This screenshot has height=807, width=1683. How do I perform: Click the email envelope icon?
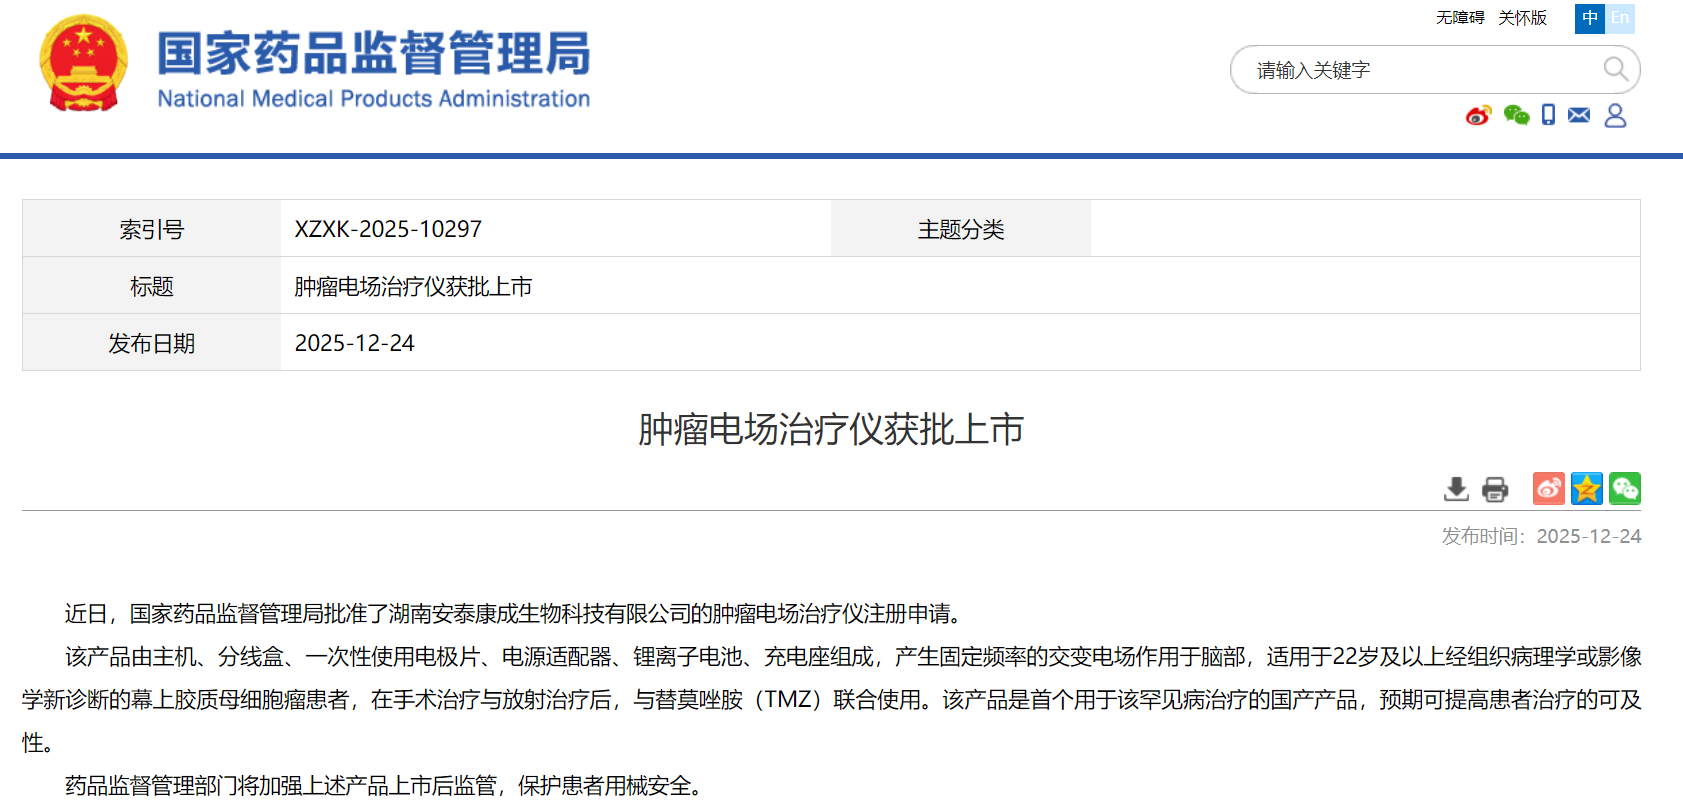tap(1579, 115)
